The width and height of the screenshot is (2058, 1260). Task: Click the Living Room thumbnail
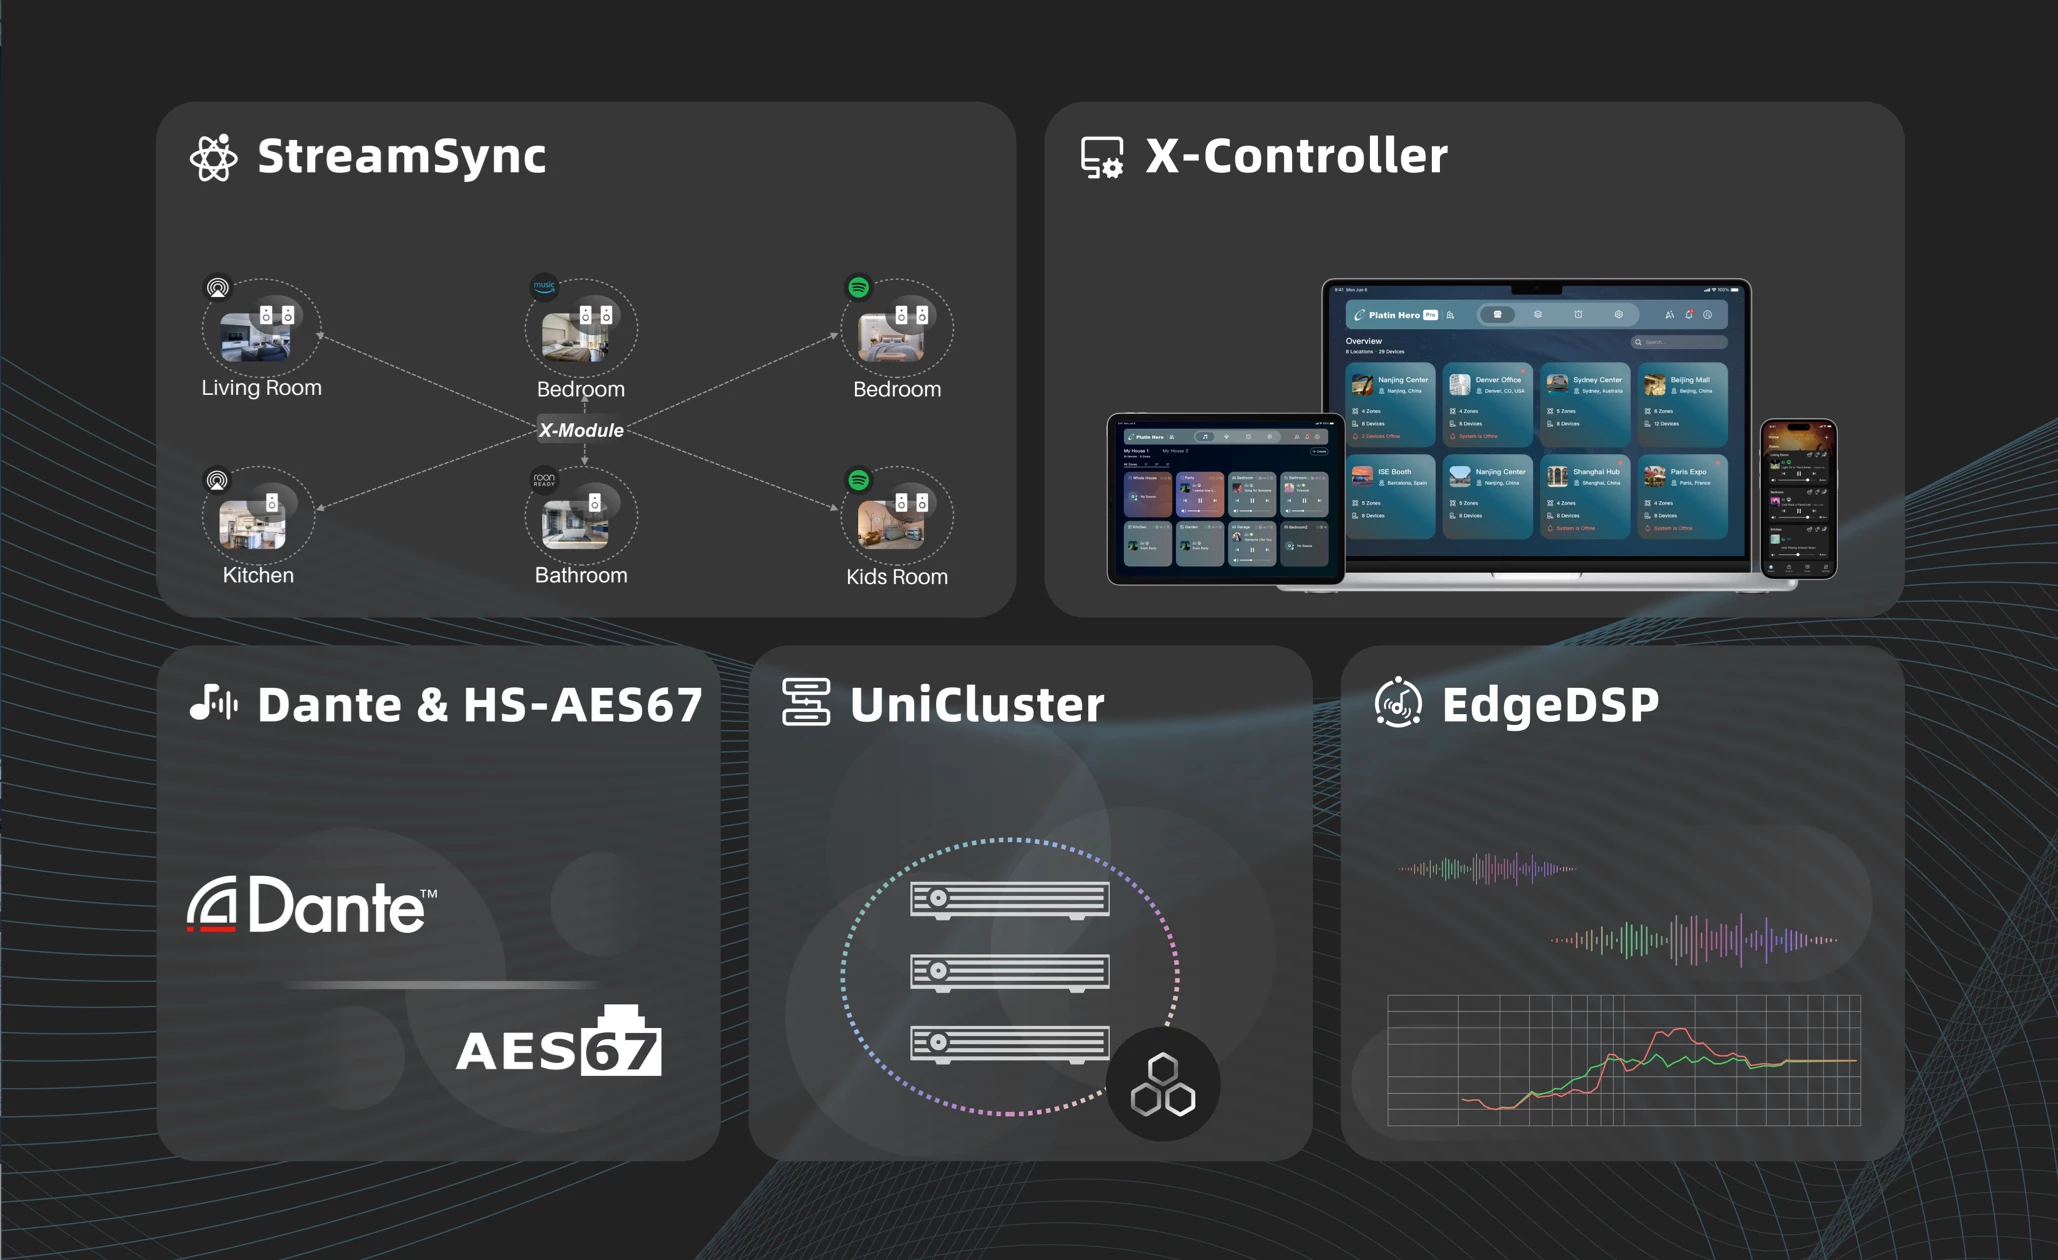(x=255, y=337)
